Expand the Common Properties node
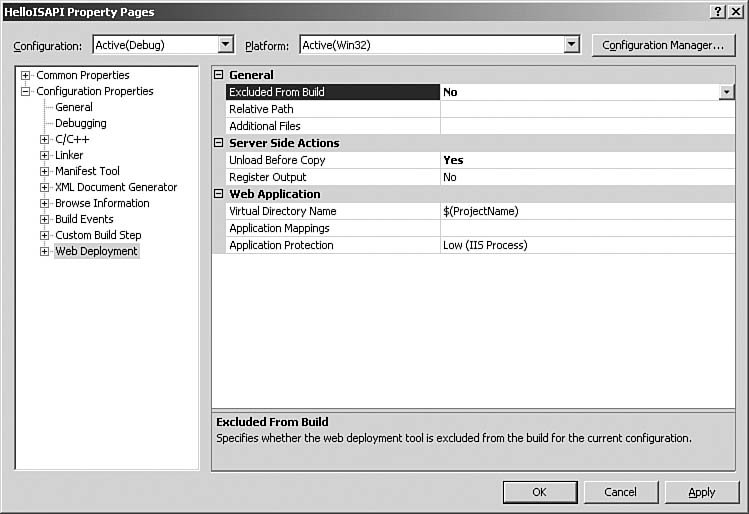The image size is (749, 514). pos(25,75)
